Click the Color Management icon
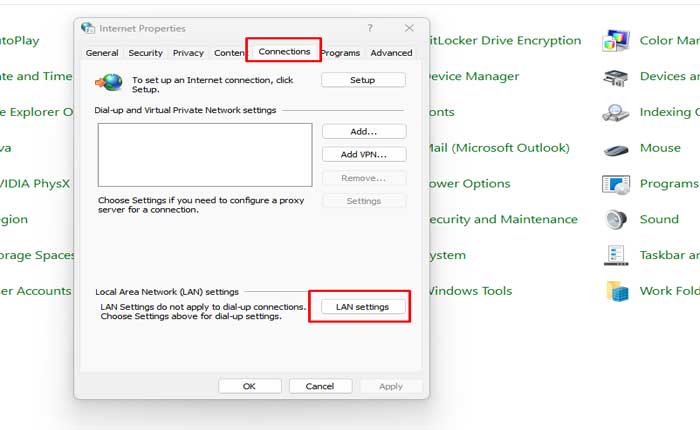Image resolution: width=700 pixels, height=430 pixels. [615, 41]
